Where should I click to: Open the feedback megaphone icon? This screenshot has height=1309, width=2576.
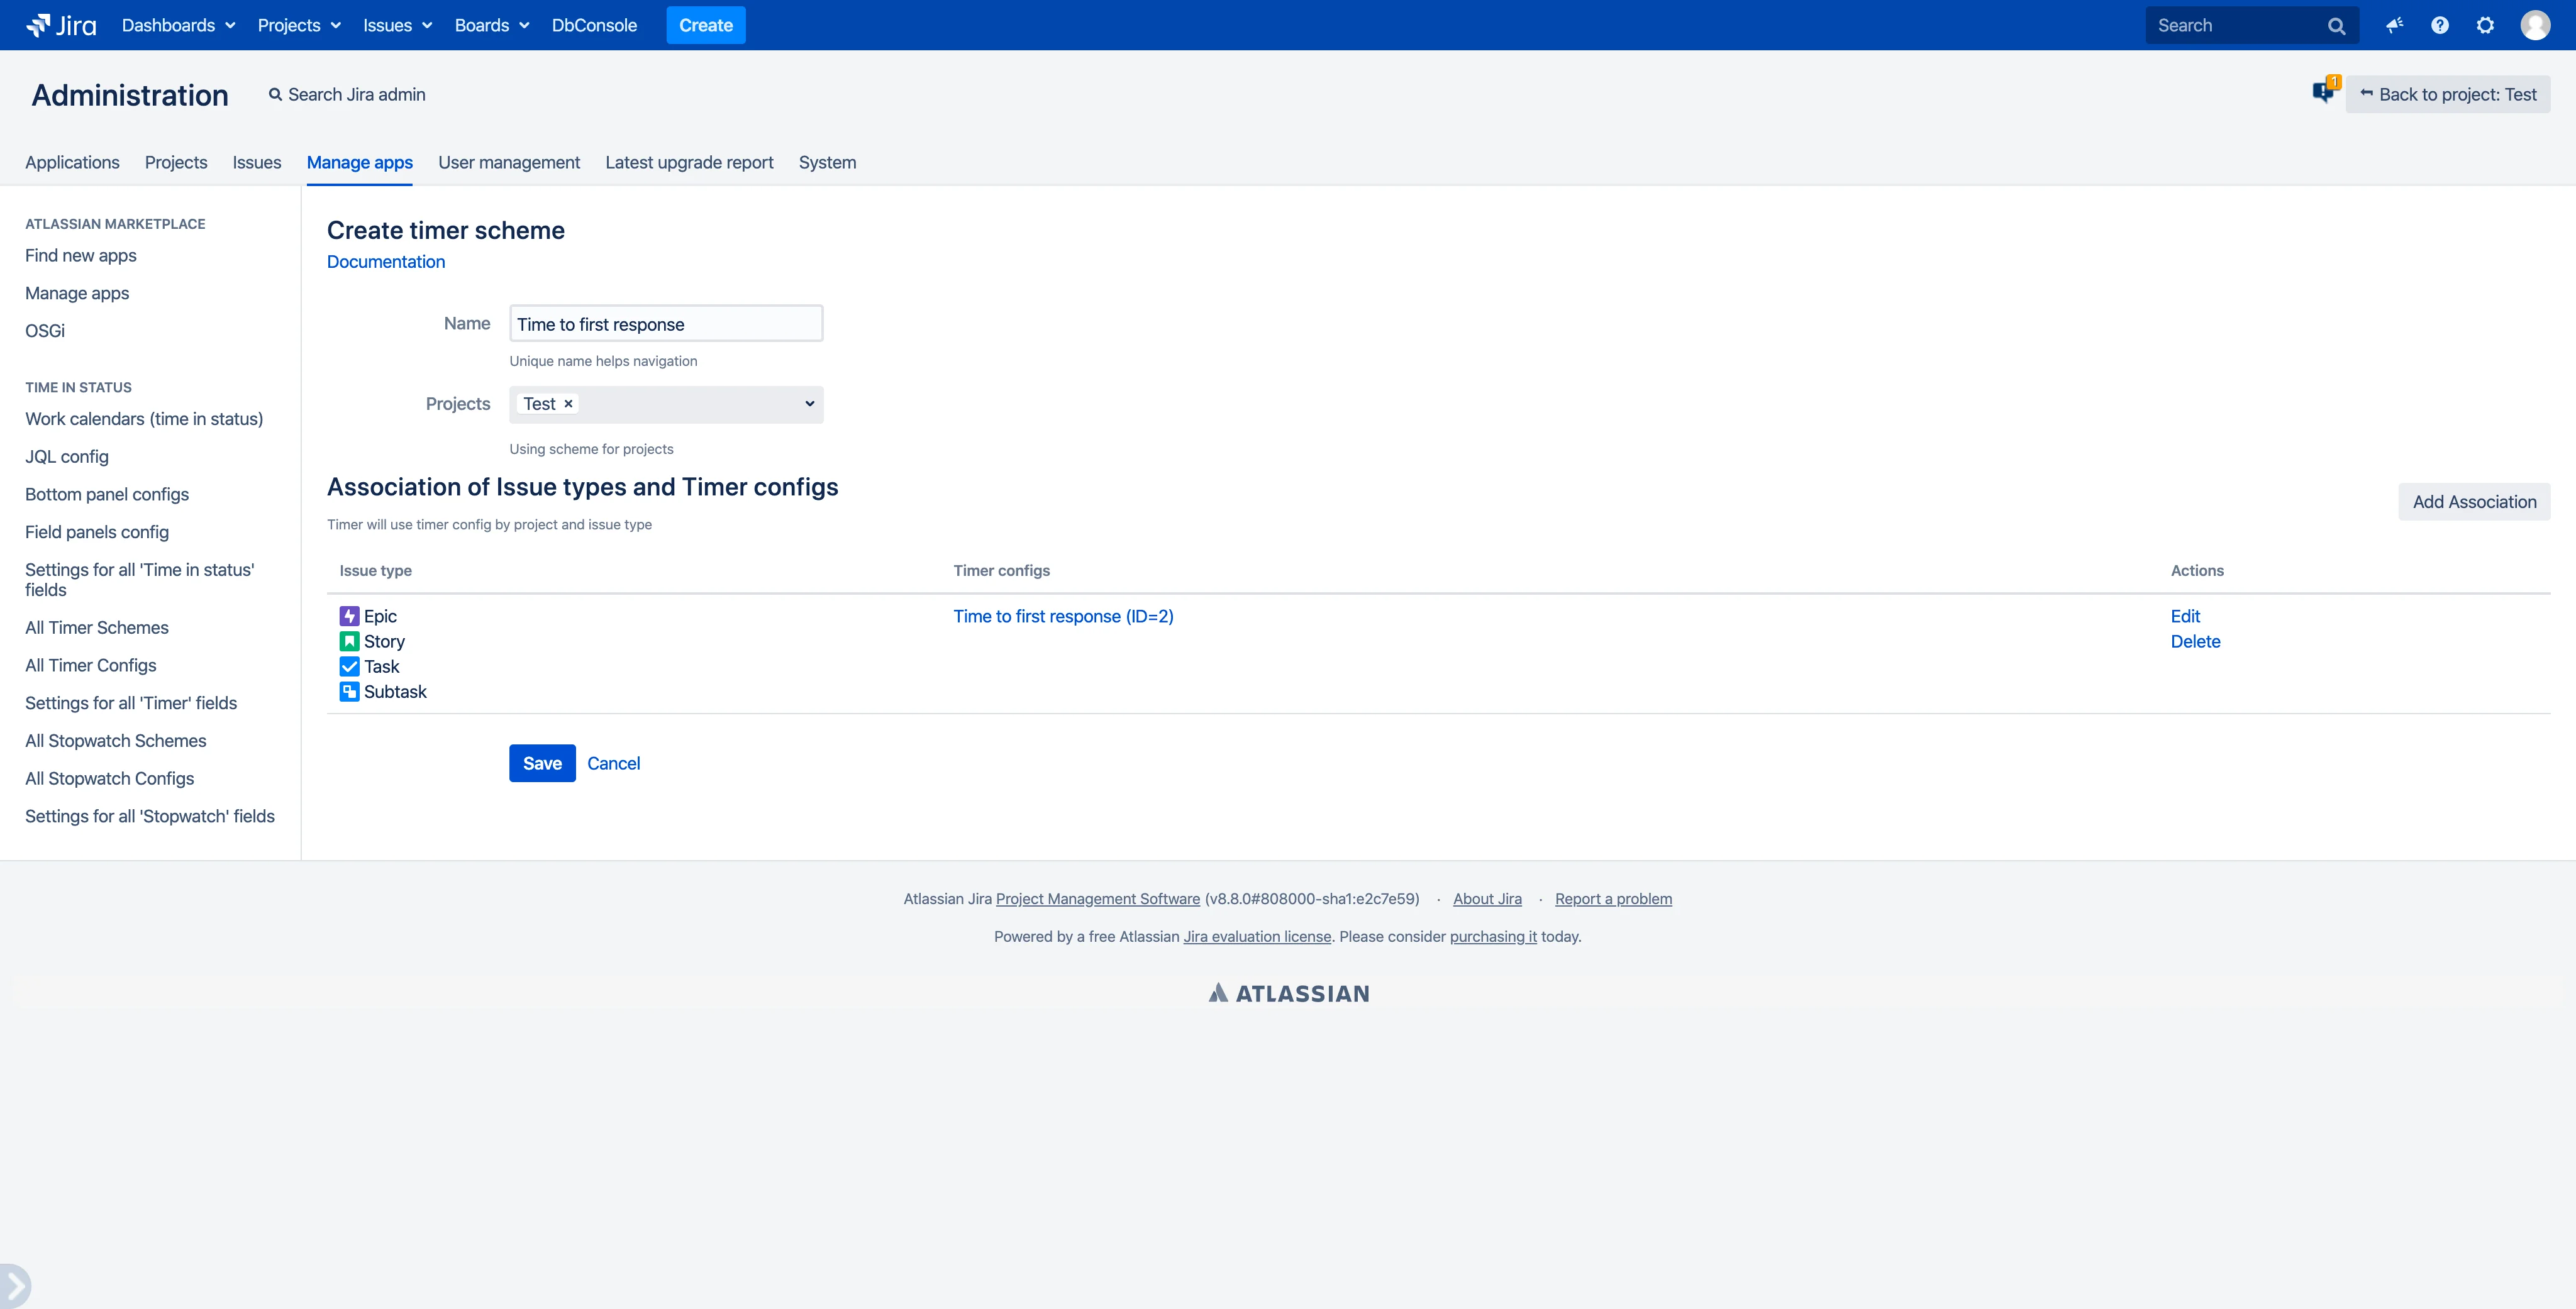(x=2394, y=25)
